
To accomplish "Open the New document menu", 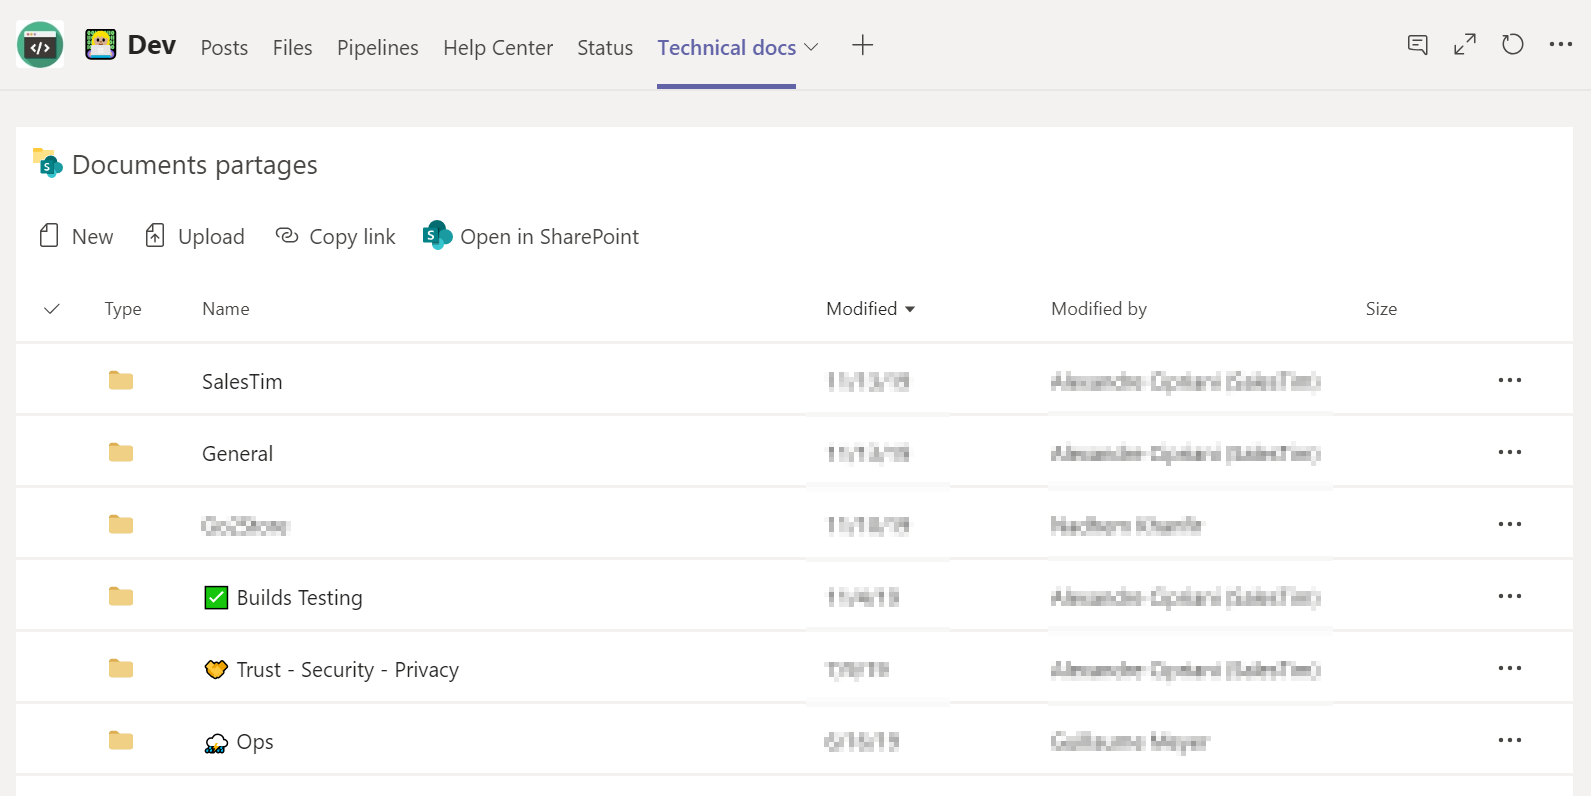I will pyautogui.click(x=77, y=237).
